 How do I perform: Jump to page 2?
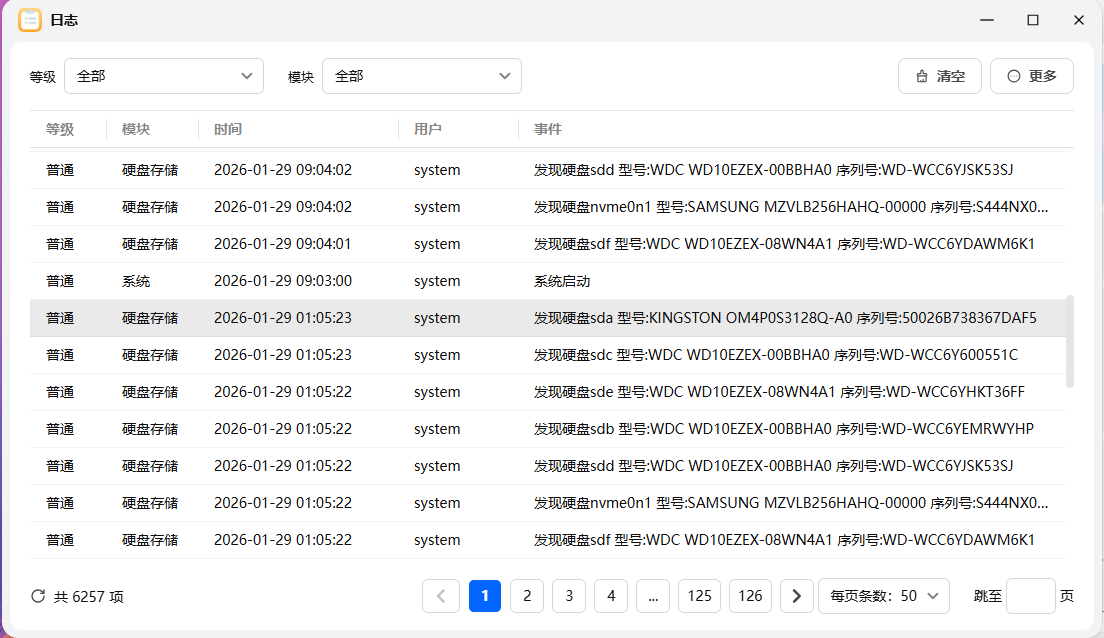point(527,595)
